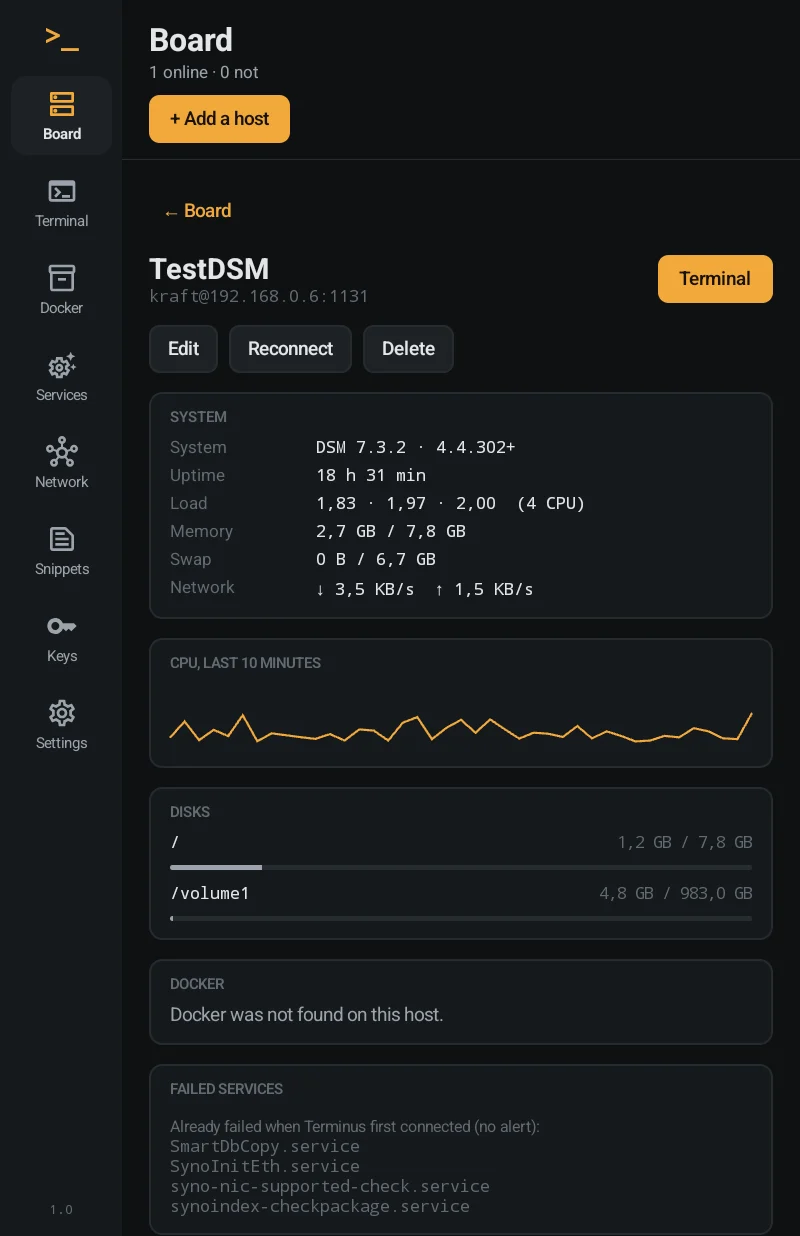Click the network rate ↓ 3,5 KB/s value
Image resolution: width=800 pixels, height=1236 pixels.
(365, 589)
